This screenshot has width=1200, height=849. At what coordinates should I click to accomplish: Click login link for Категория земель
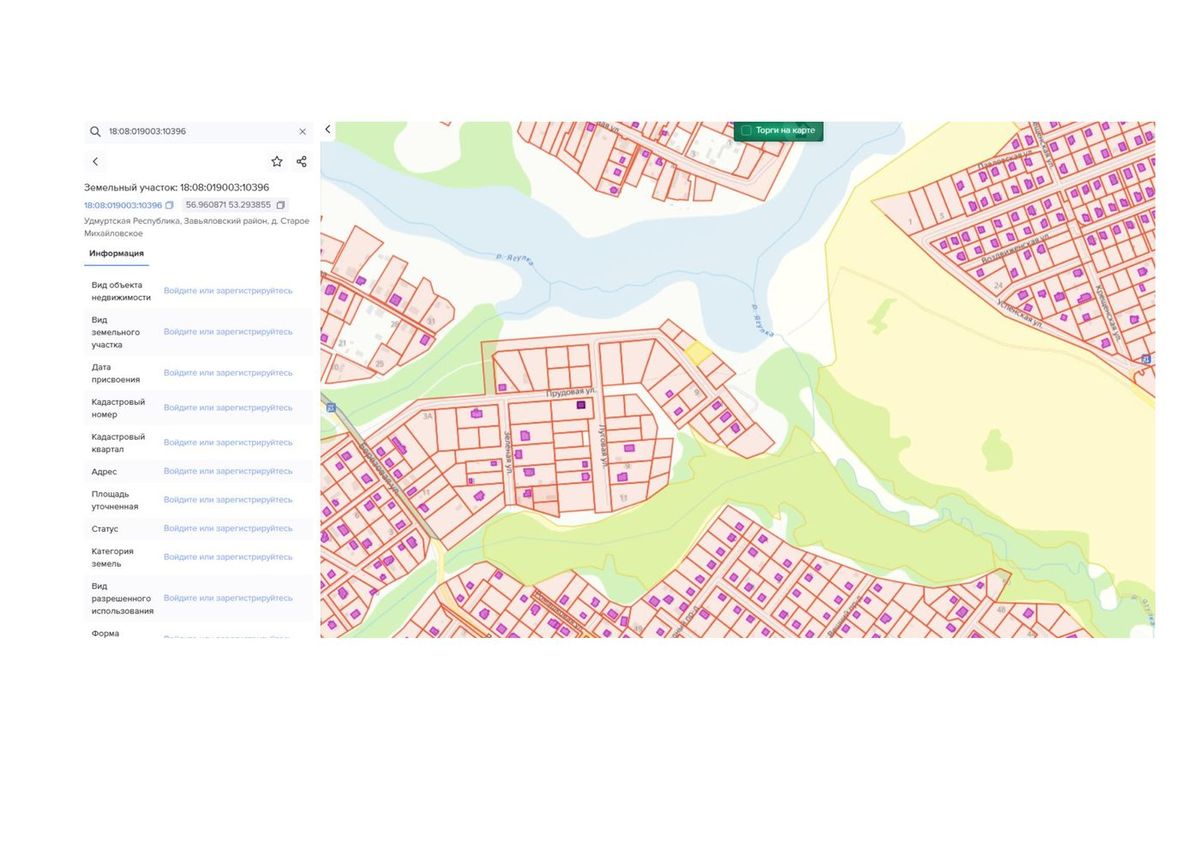228,557
